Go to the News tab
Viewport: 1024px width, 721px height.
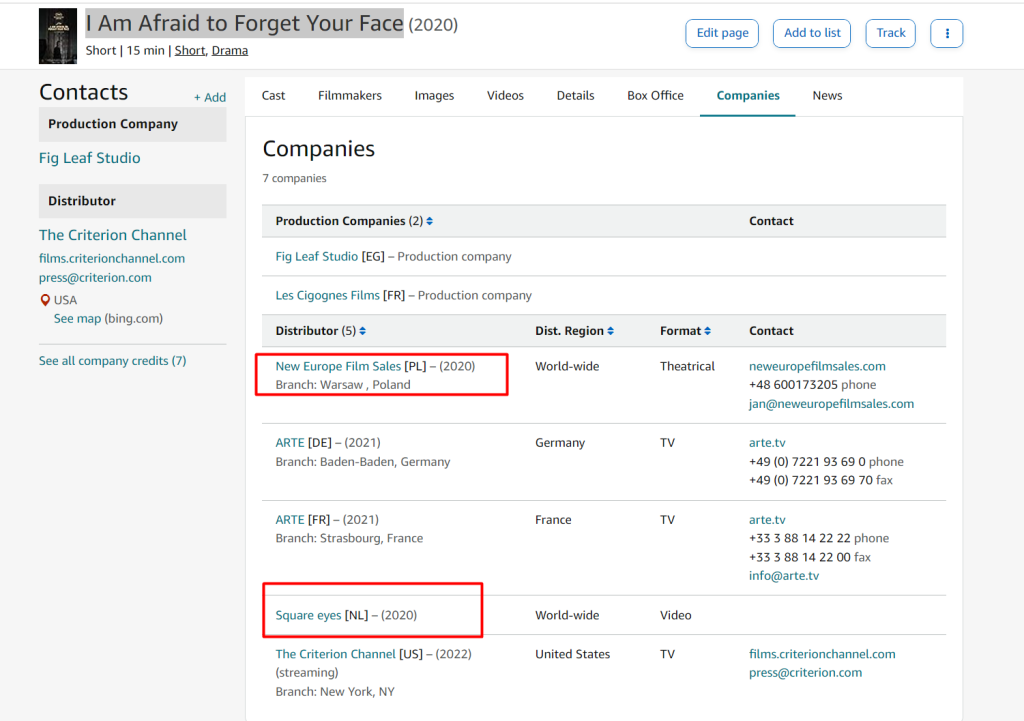(827, 96)
